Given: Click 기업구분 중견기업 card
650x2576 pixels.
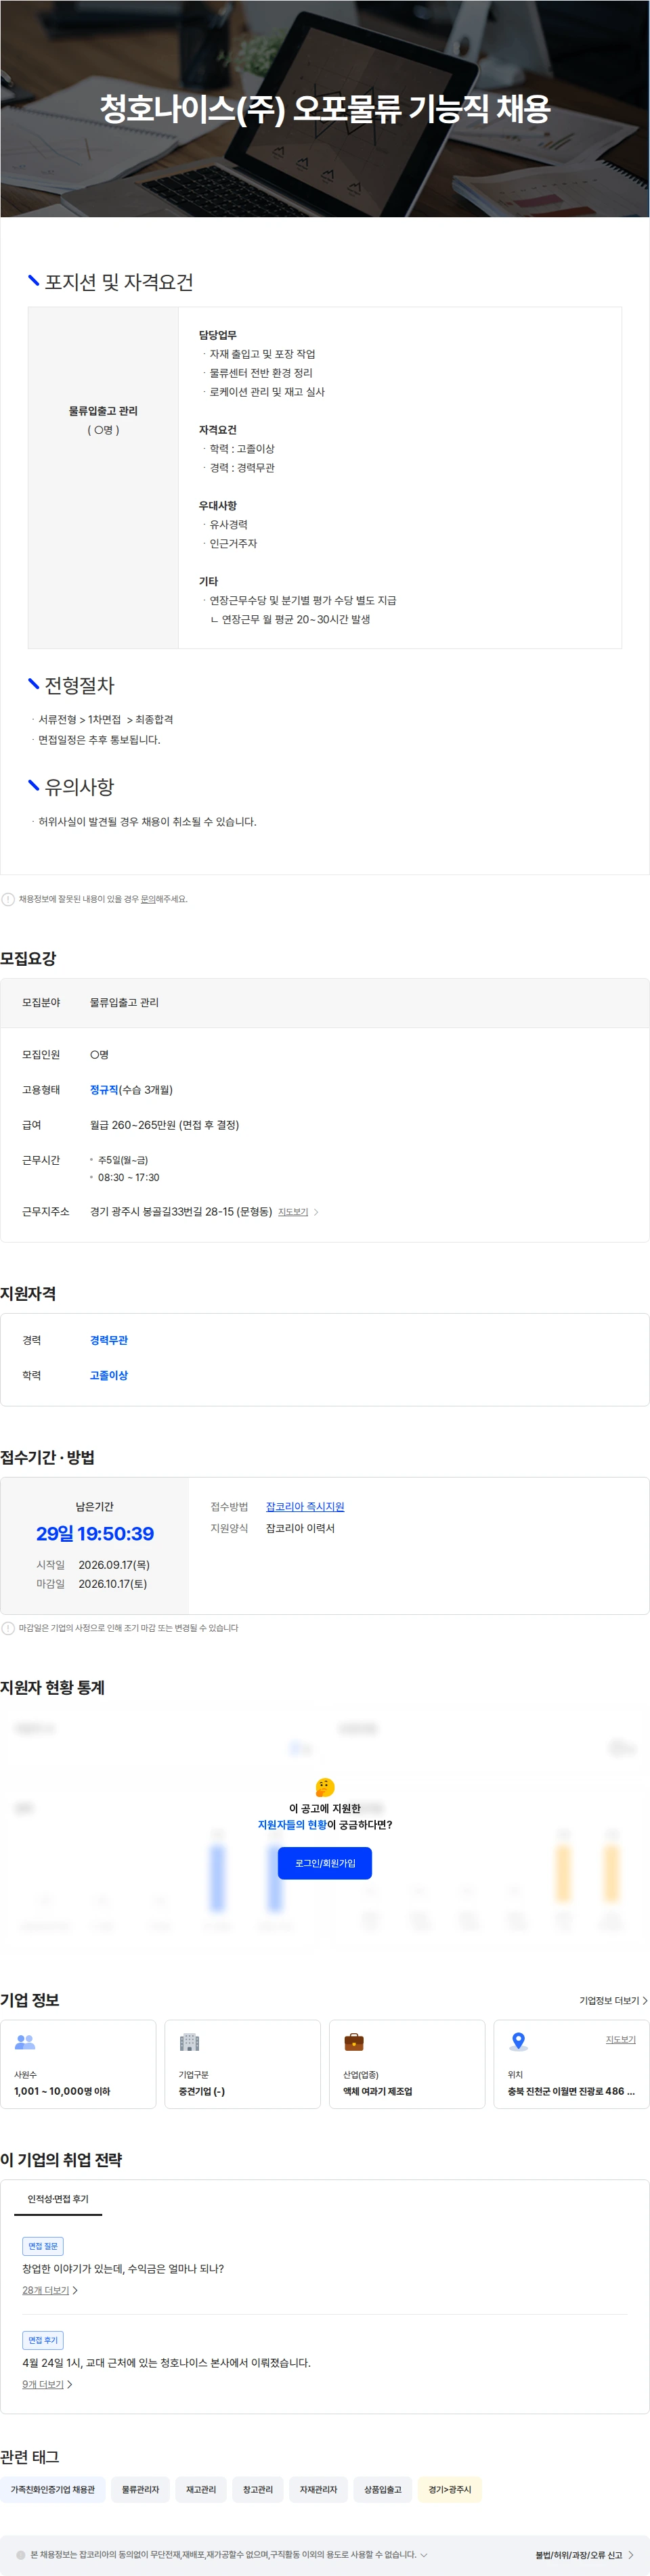Looking at the screenshot, I should coord(243,2064).
